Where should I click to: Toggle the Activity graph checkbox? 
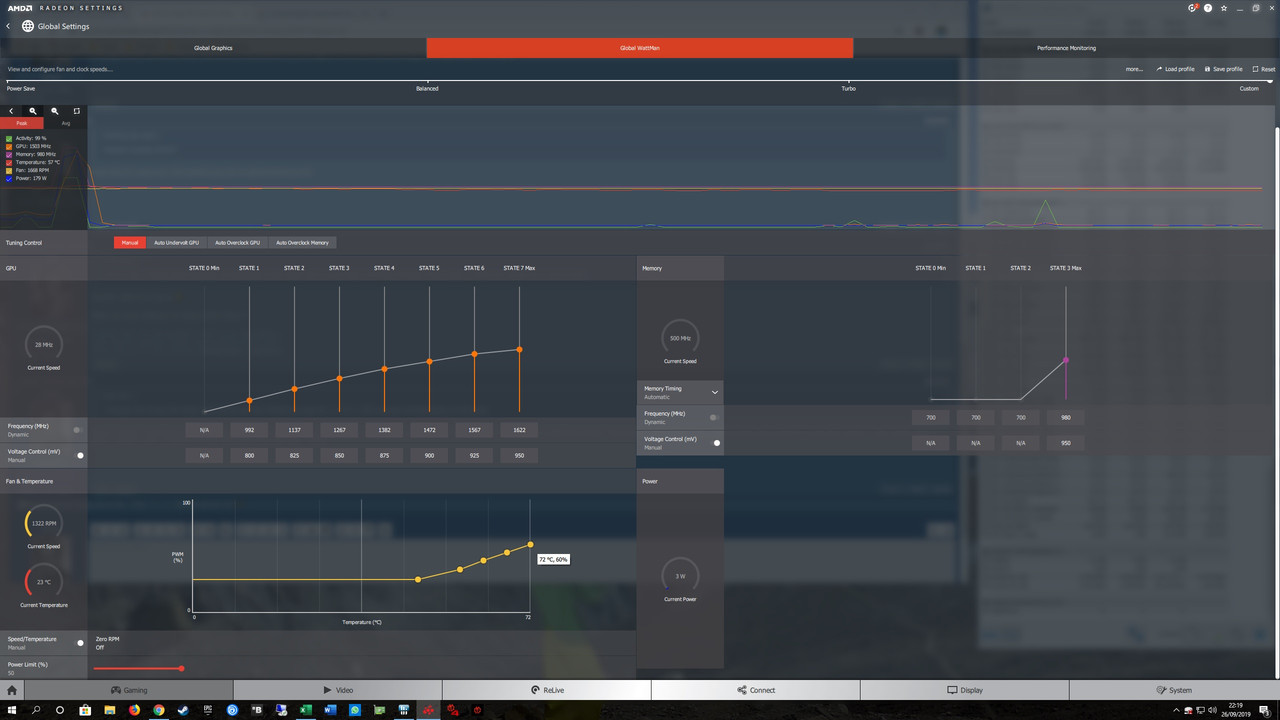coord(9,138)
